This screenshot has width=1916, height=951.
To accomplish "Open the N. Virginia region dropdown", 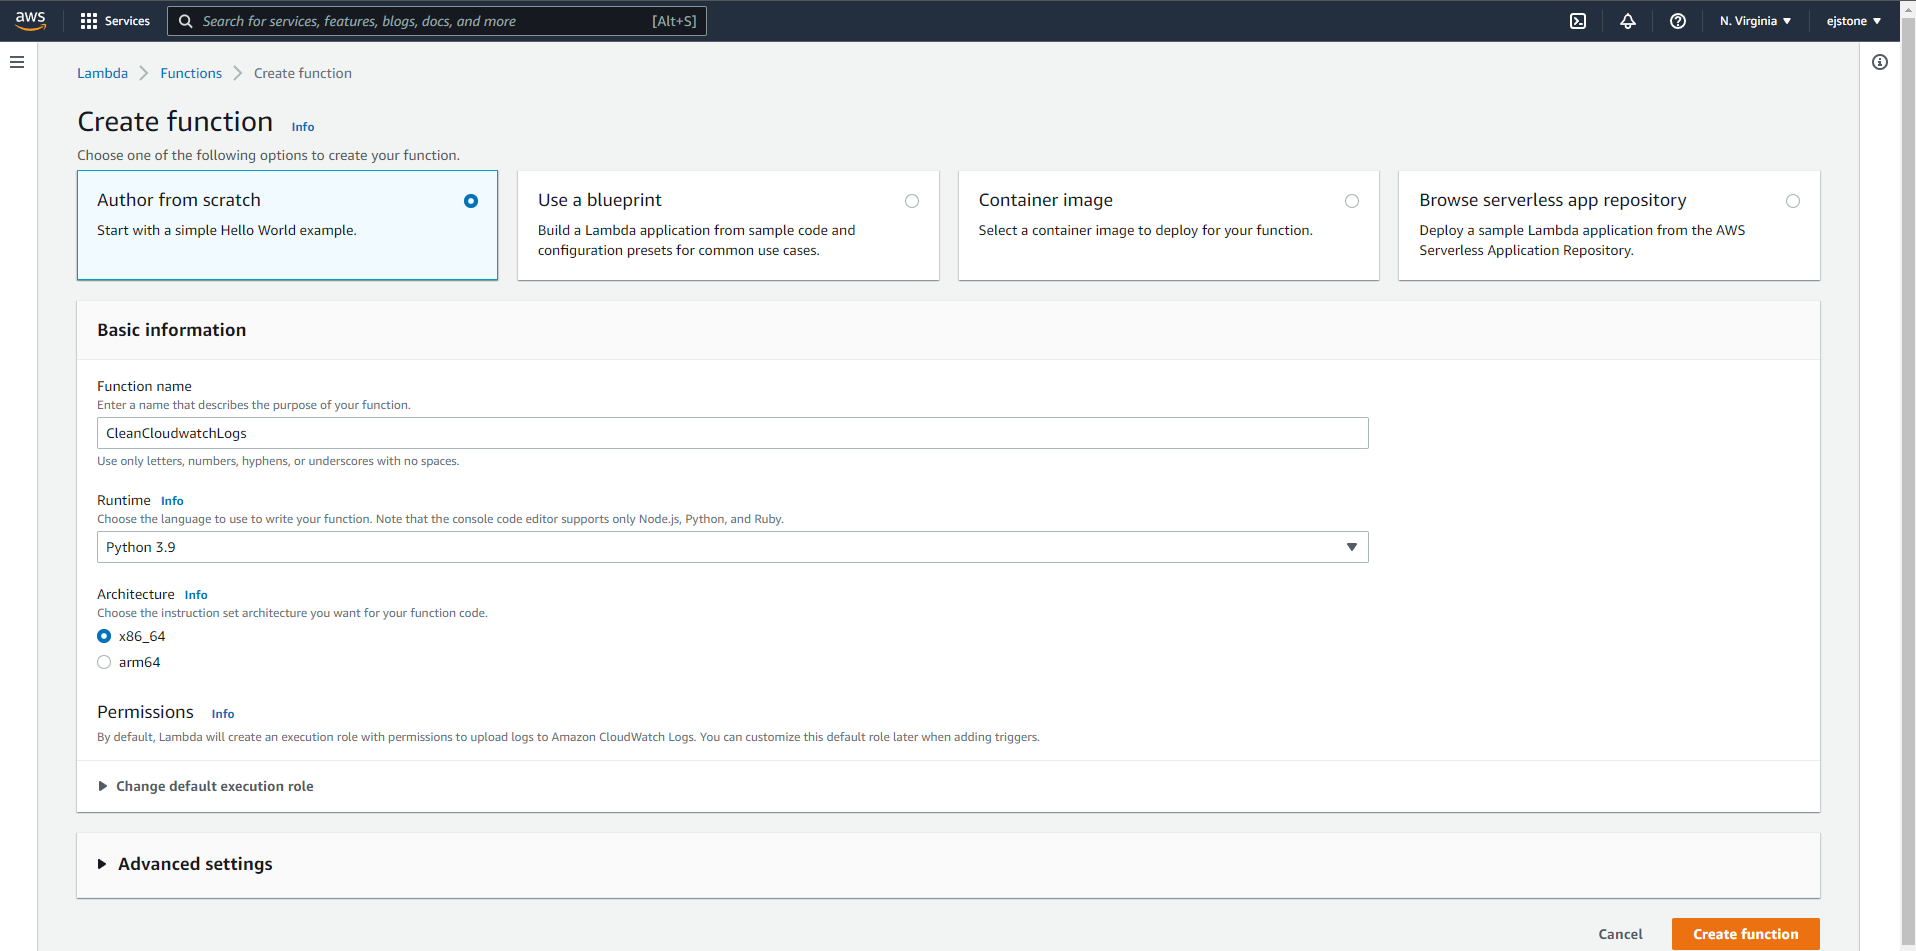I will (x=1755, y=21).
